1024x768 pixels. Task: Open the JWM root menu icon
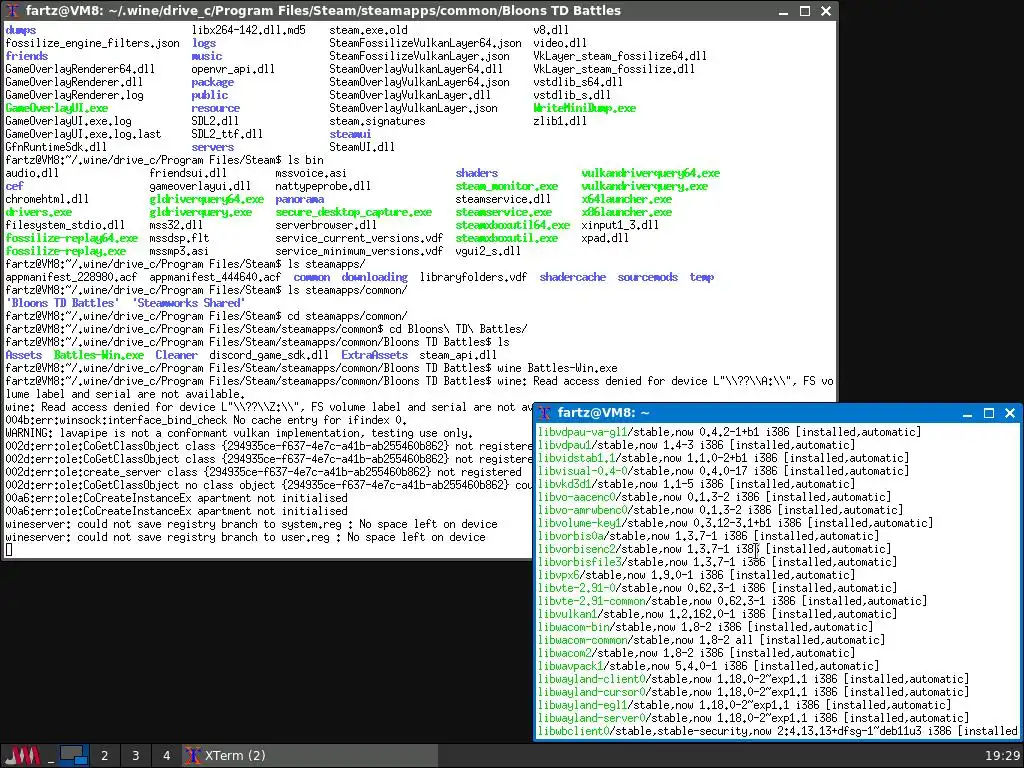pos(23,756)
